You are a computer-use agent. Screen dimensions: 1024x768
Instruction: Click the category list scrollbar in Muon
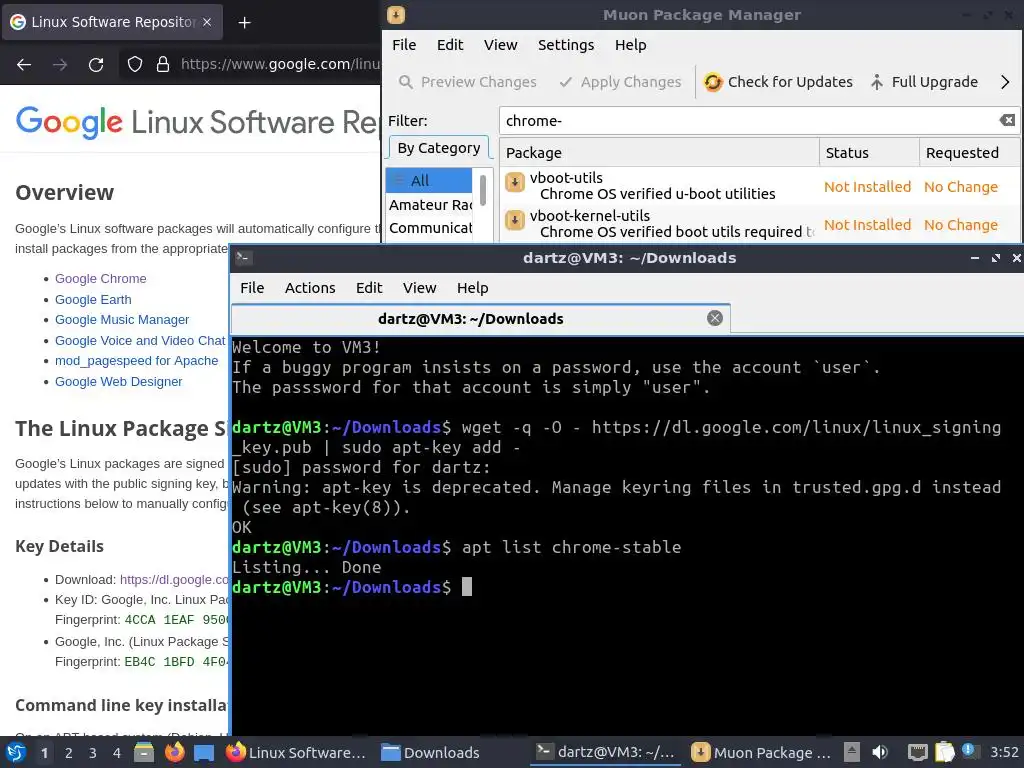pos(483,191)
